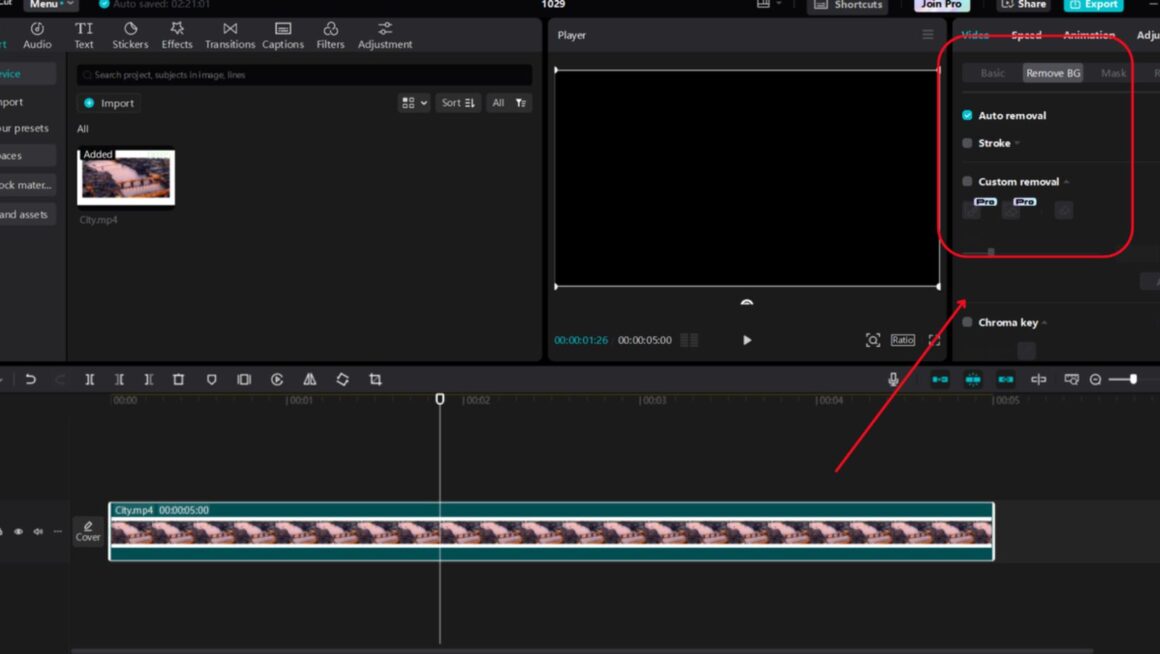The image size is (1160, 654).
Task: Open the All filter dropdown
Action: 498,103
